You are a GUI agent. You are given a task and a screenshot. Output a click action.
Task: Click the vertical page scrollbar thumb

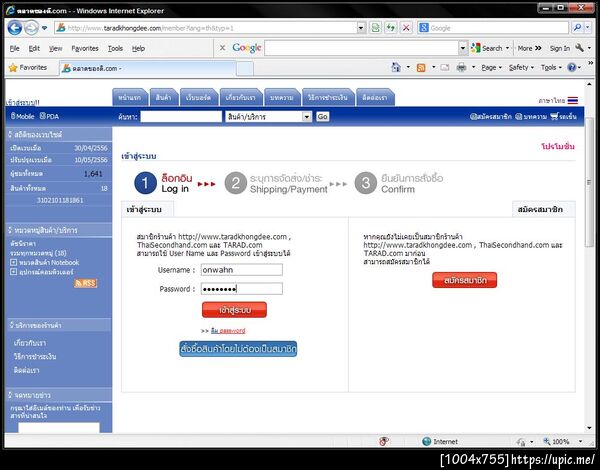[589, 183]
